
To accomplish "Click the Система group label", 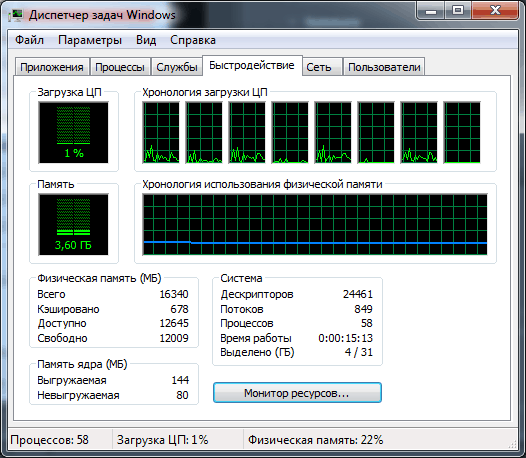I will [241, 278].
